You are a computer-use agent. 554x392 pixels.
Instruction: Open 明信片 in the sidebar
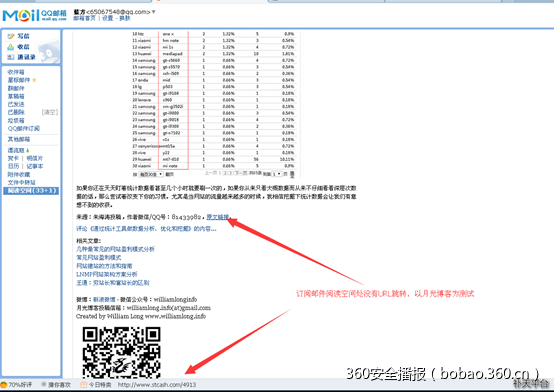(x=35, y=158)
